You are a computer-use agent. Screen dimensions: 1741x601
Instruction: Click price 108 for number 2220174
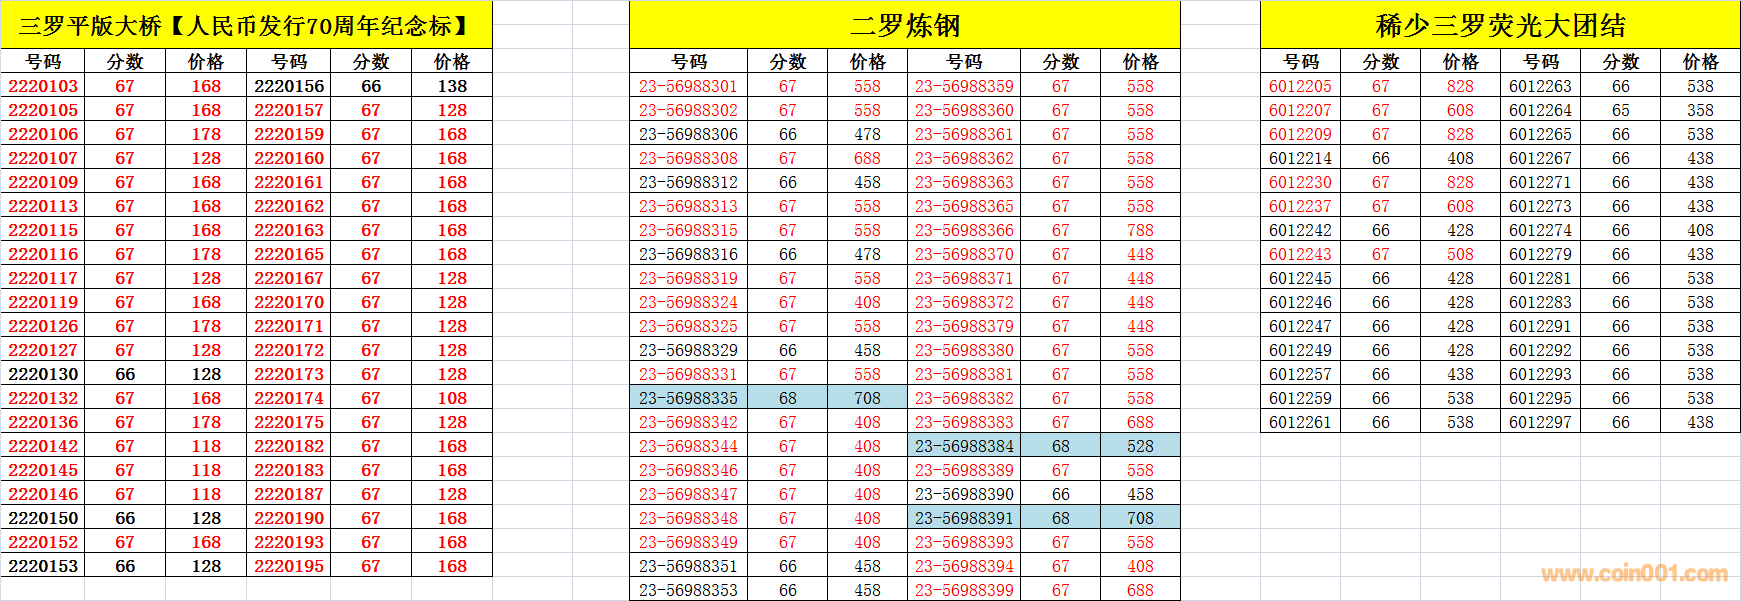[x=452, y=398]
